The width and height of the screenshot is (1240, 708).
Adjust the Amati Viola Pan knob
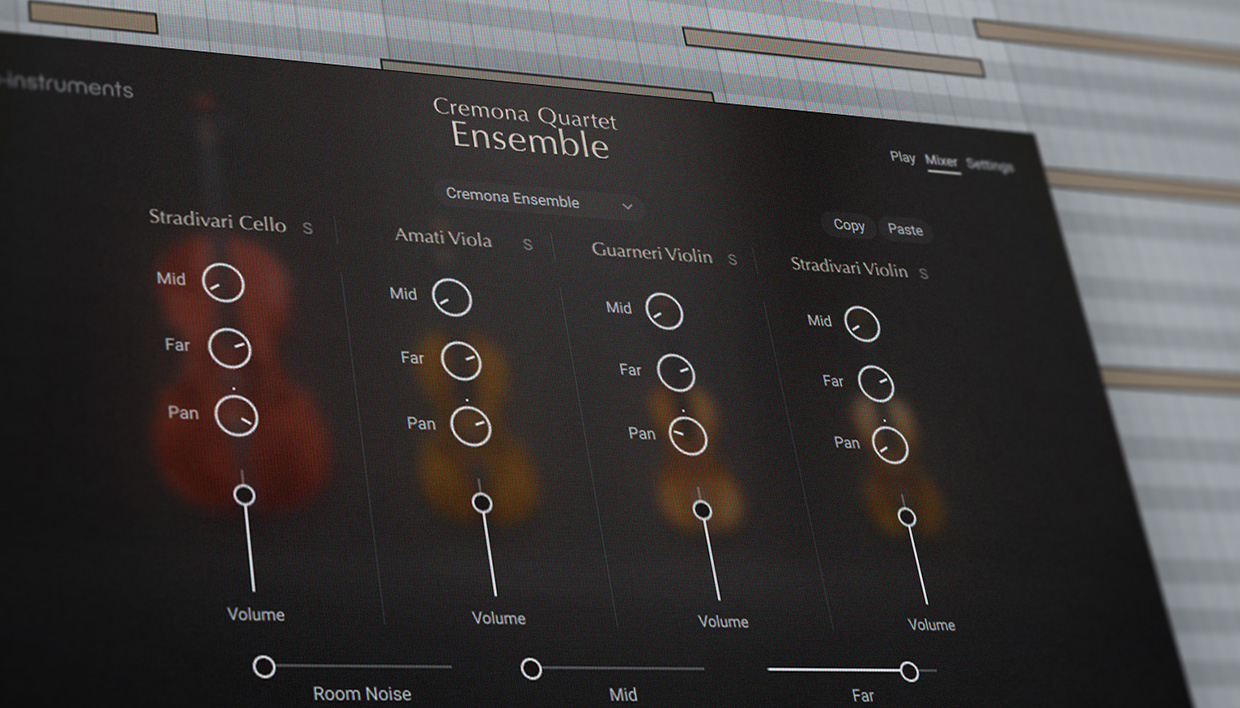tap(471, 426)
